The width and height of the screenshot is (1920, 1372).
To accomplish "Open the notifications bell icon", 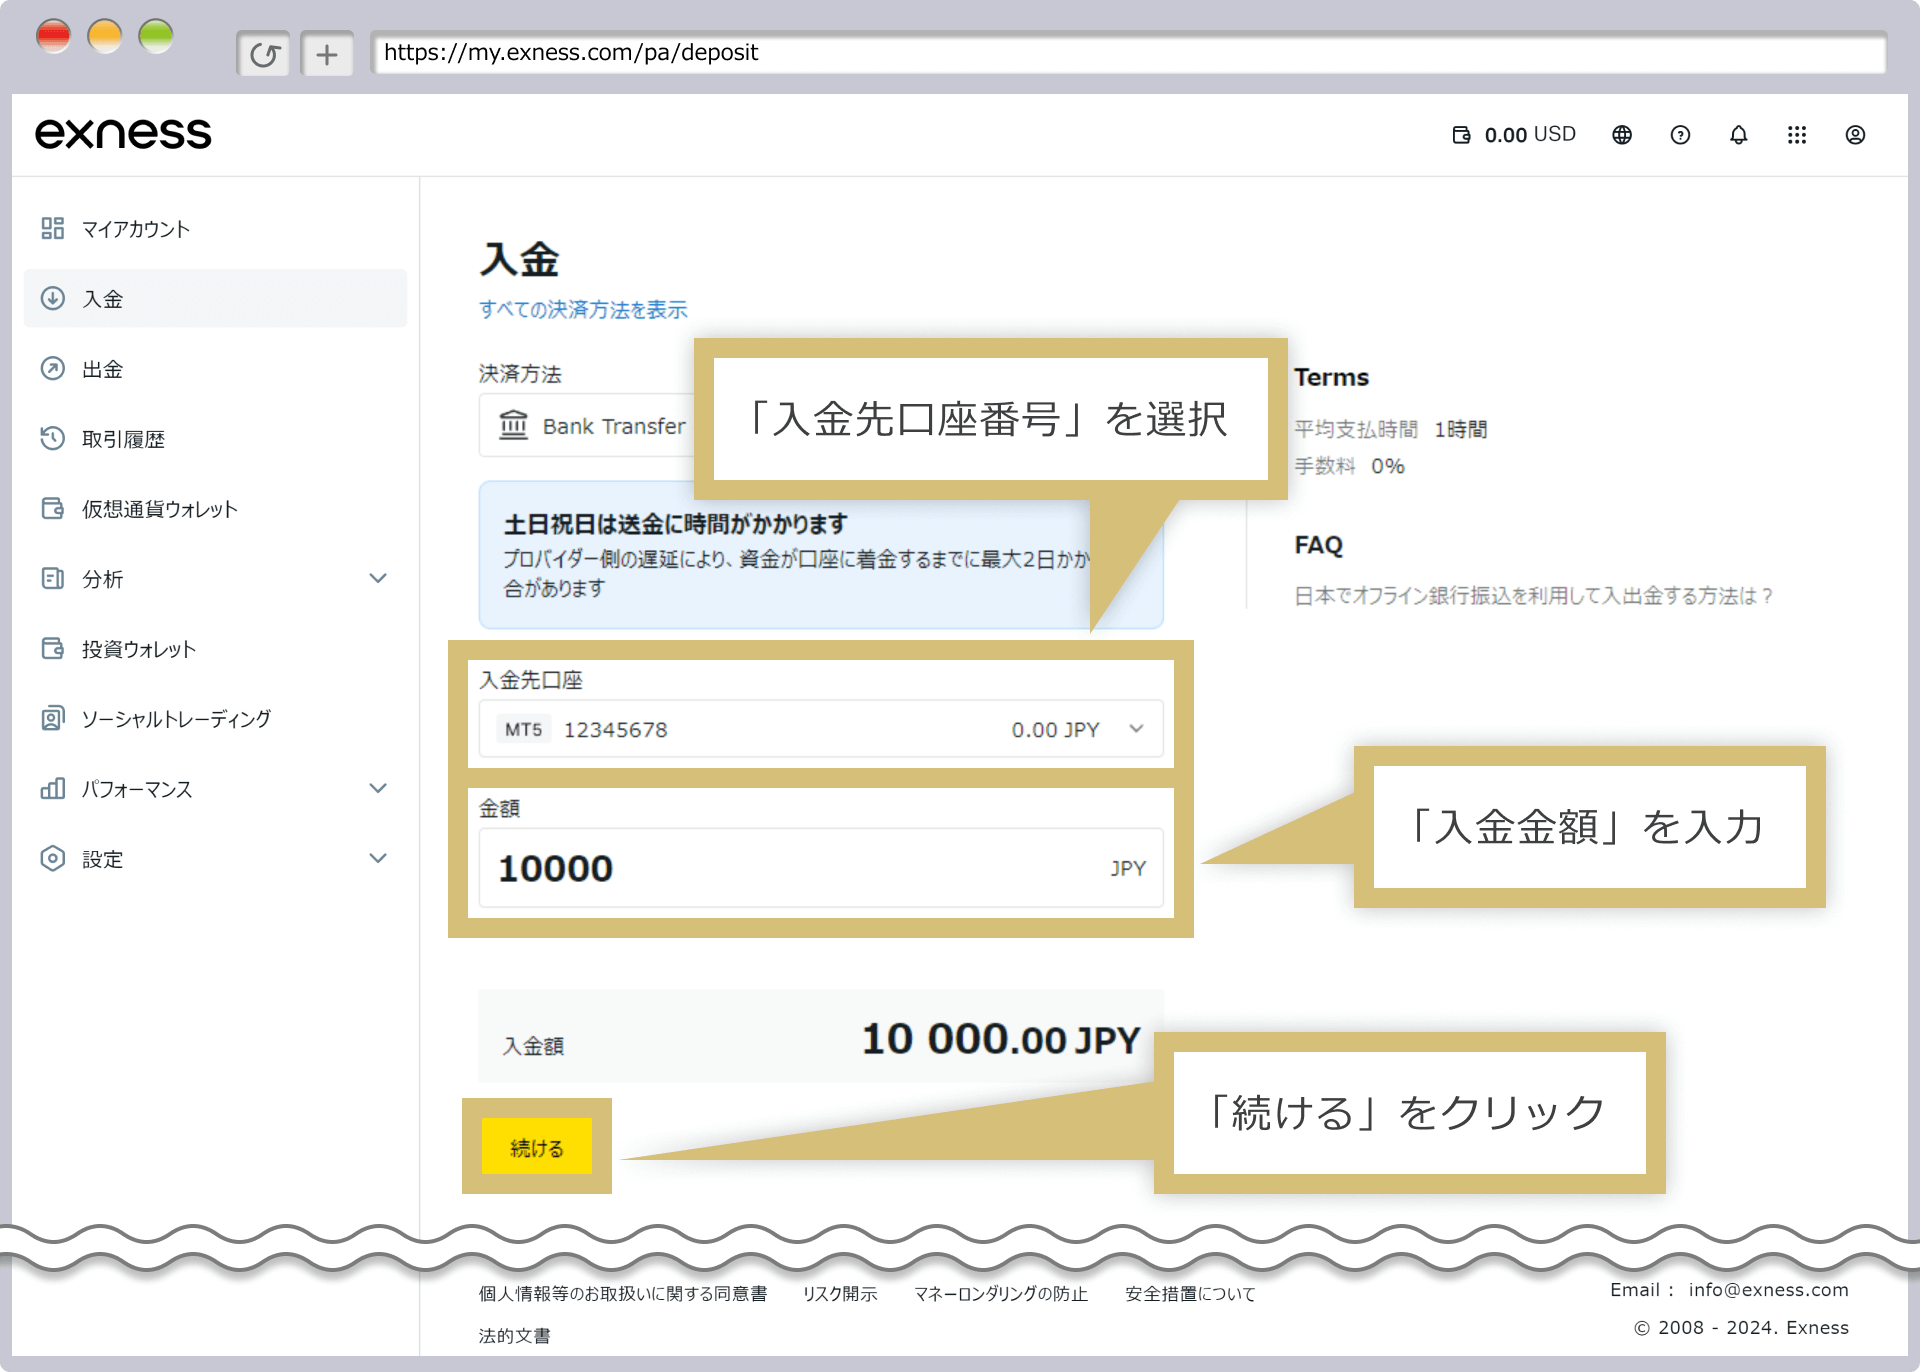I will 1739,135.
